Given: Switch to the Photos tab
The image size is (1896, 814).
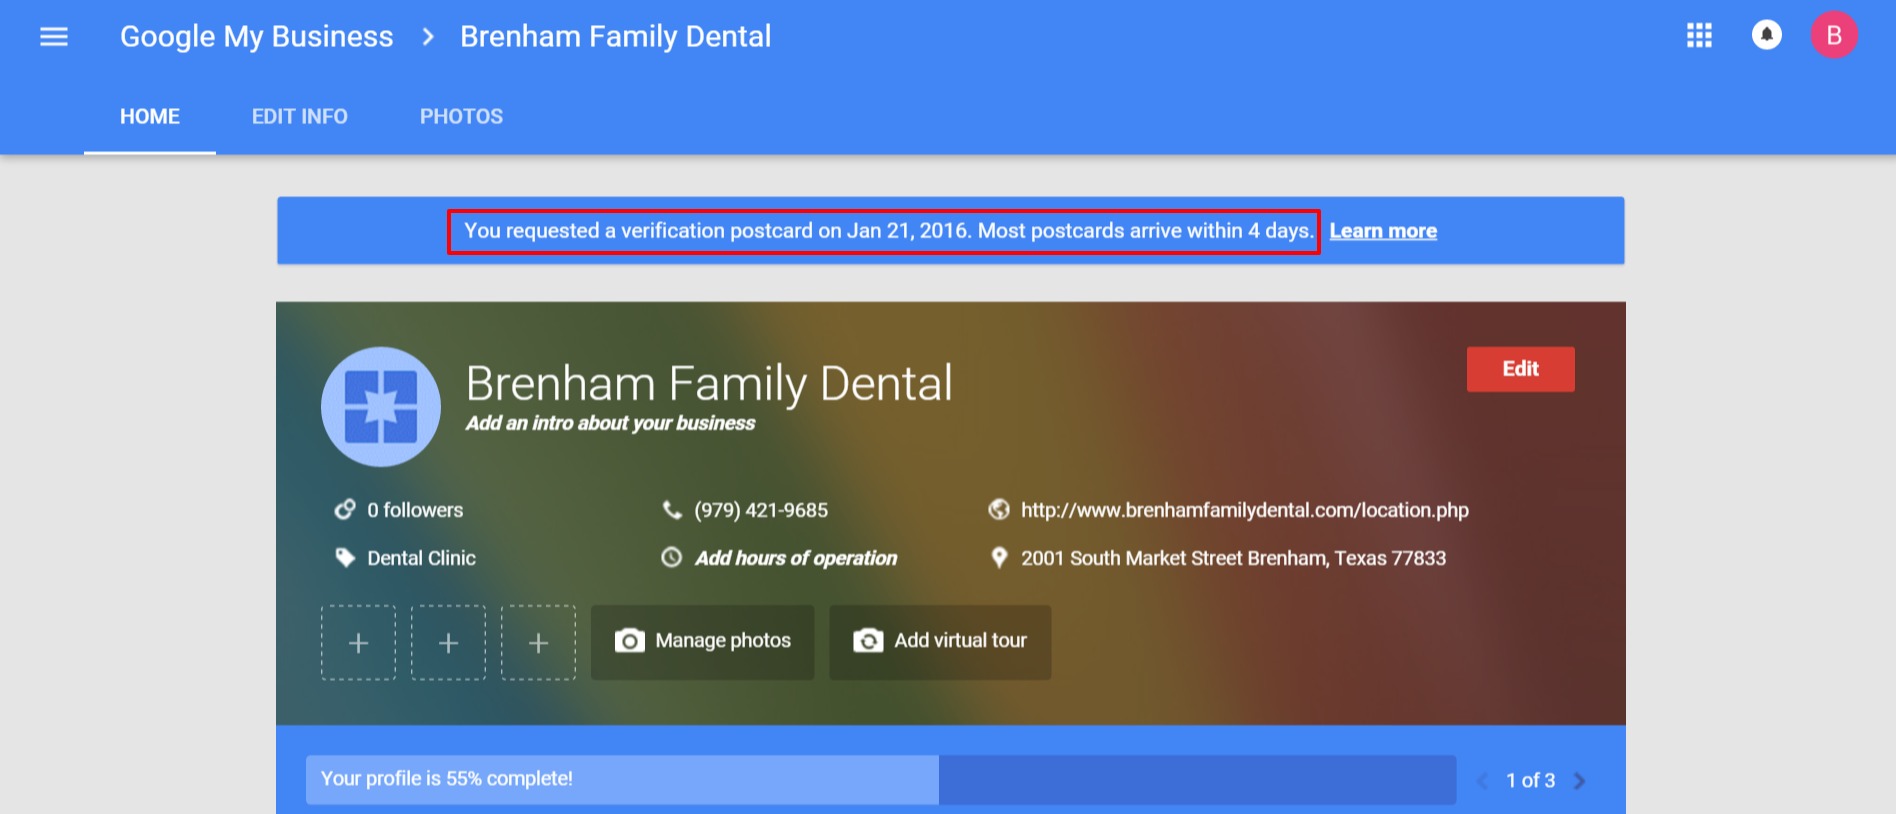Looking at the screenshot, I should (x=461, y=117).
